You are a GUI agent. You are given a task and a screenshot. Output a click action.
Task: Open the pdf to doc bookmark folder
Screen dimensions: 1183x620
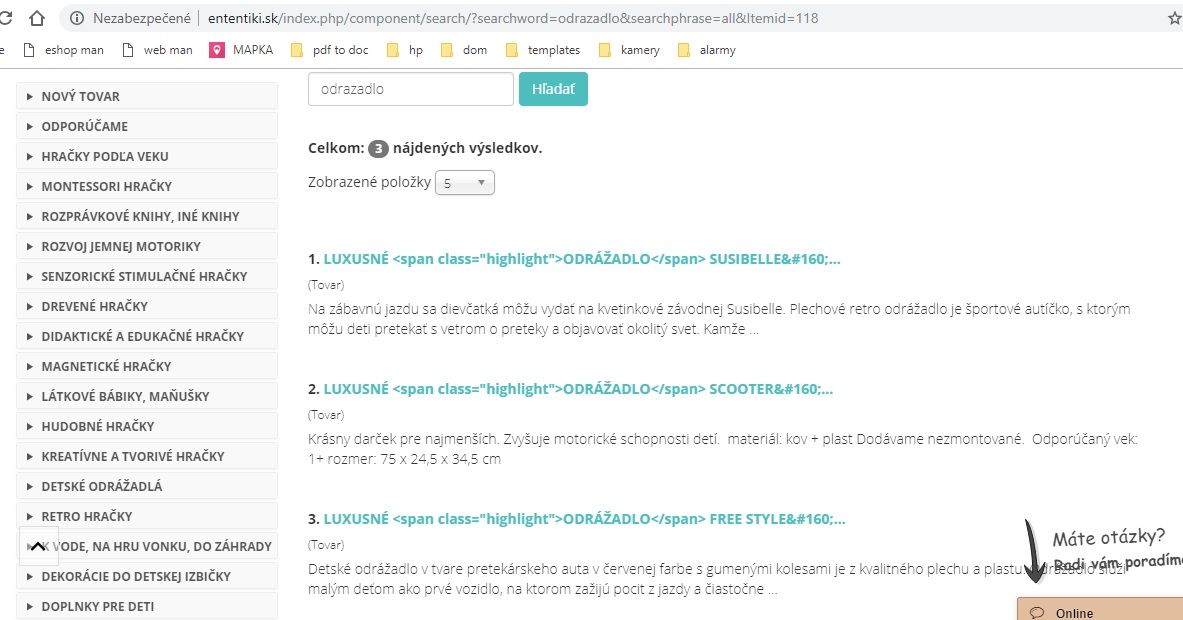330,50
